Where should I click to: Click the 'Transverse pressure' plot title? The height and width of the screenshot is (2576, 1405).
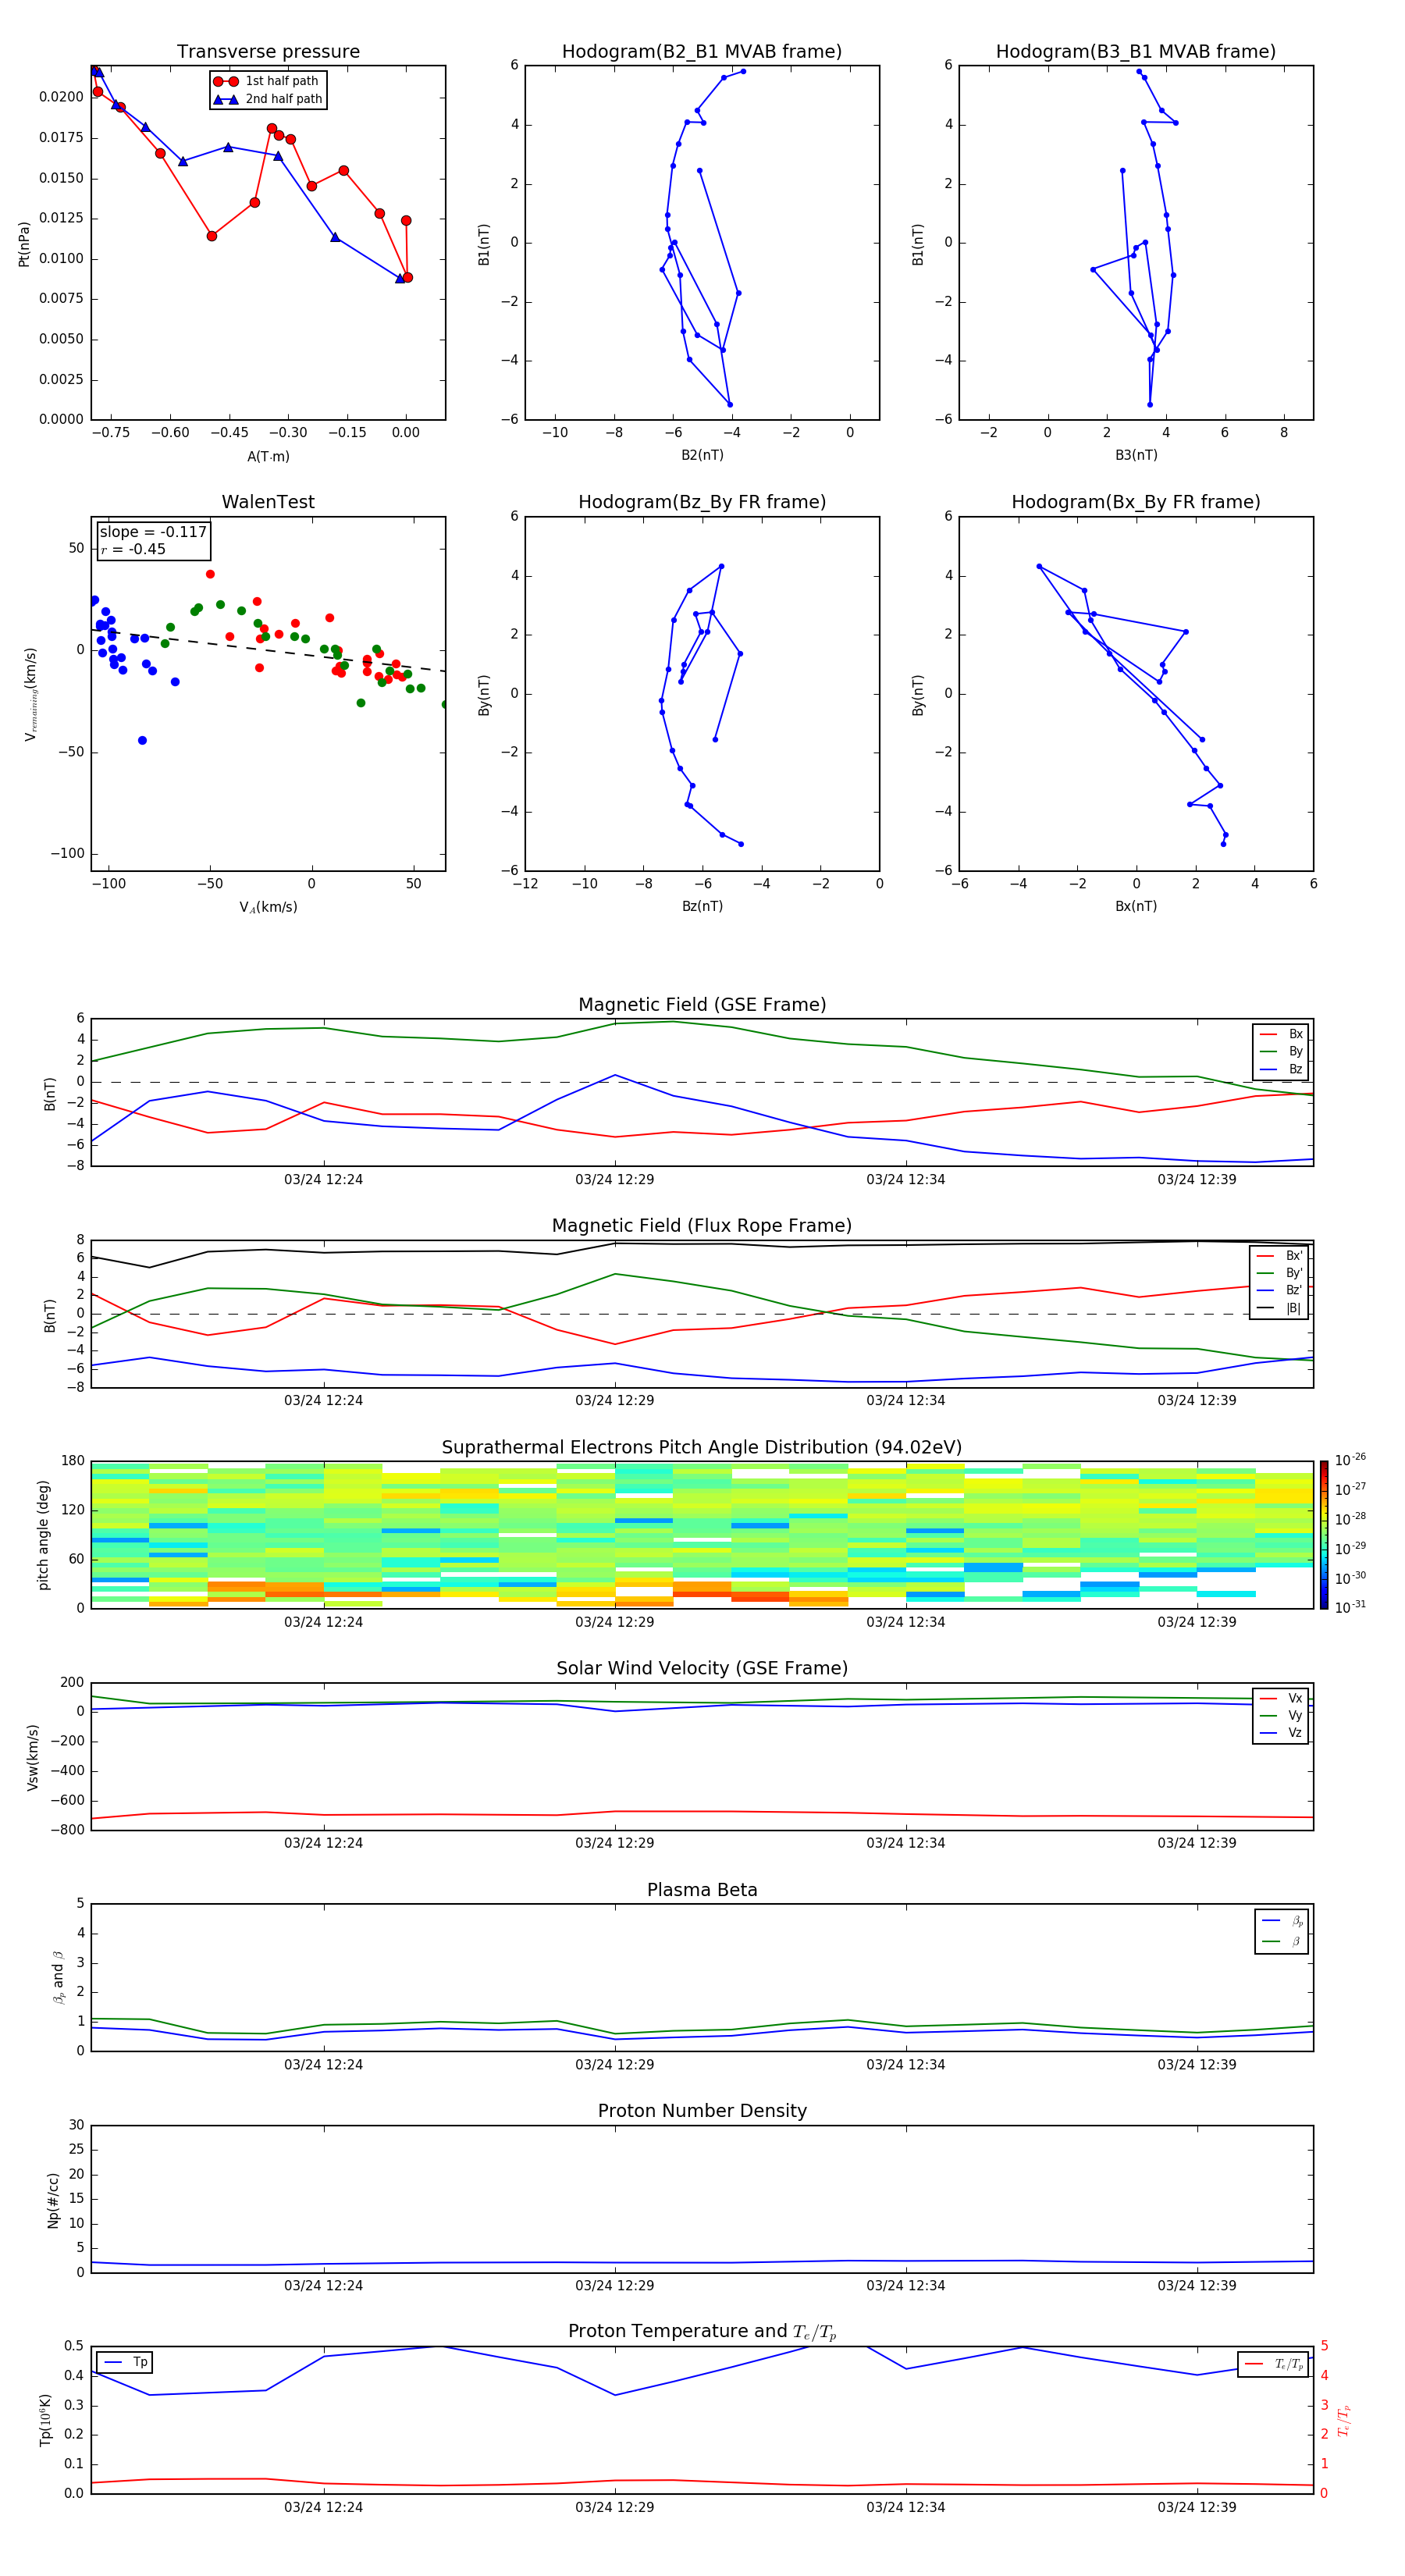pos(268,52)
